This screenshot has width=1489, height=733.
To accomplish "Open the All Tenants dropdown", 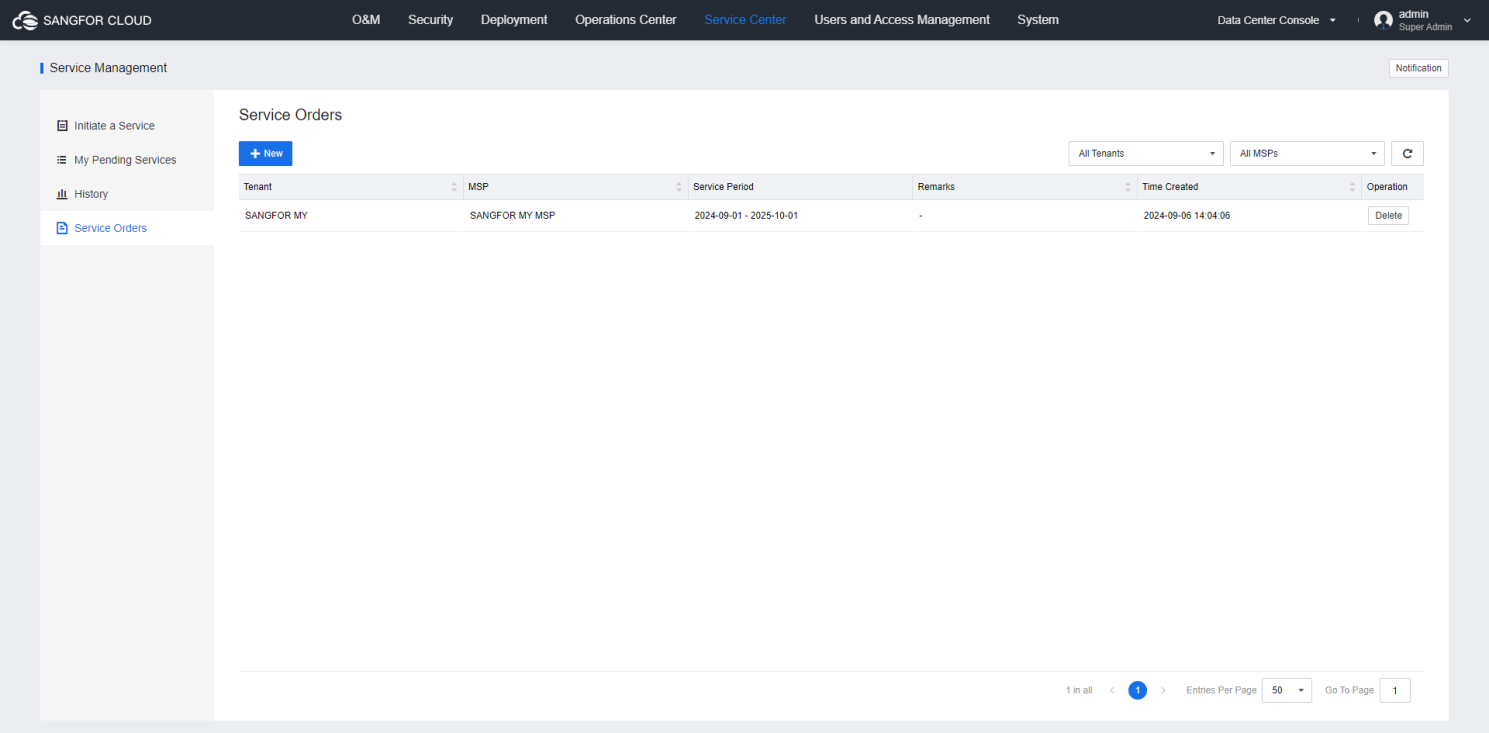I will [1146, 153].
